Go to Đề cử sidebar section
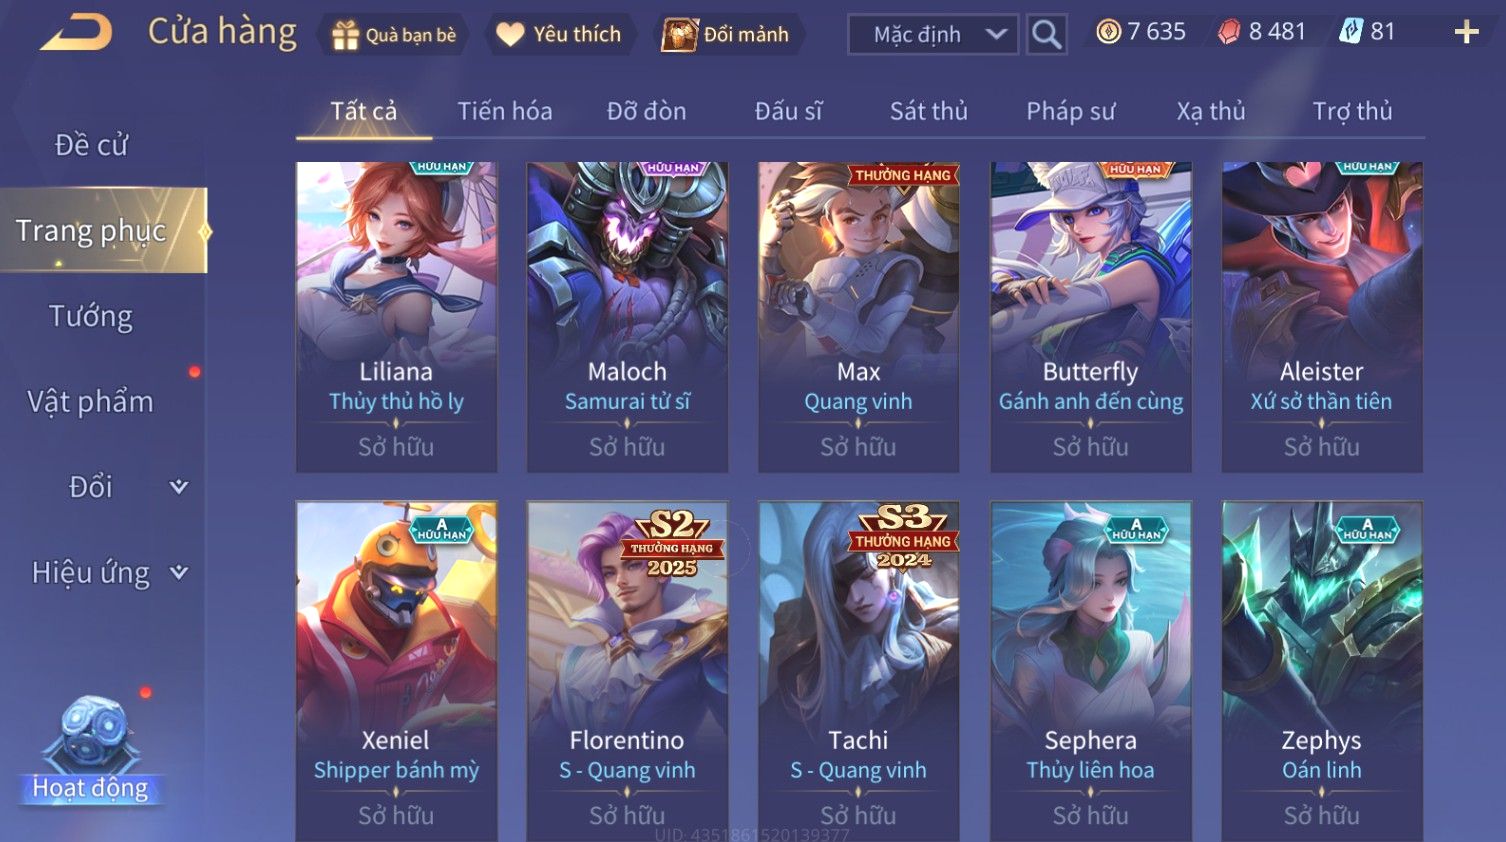This screenshot has height=842, width=1506. [91, 145]
